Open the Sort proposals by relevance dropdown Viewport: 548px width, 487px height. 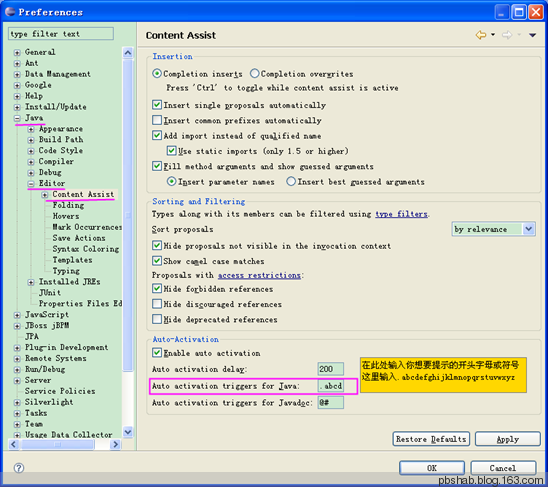point(493,229)
